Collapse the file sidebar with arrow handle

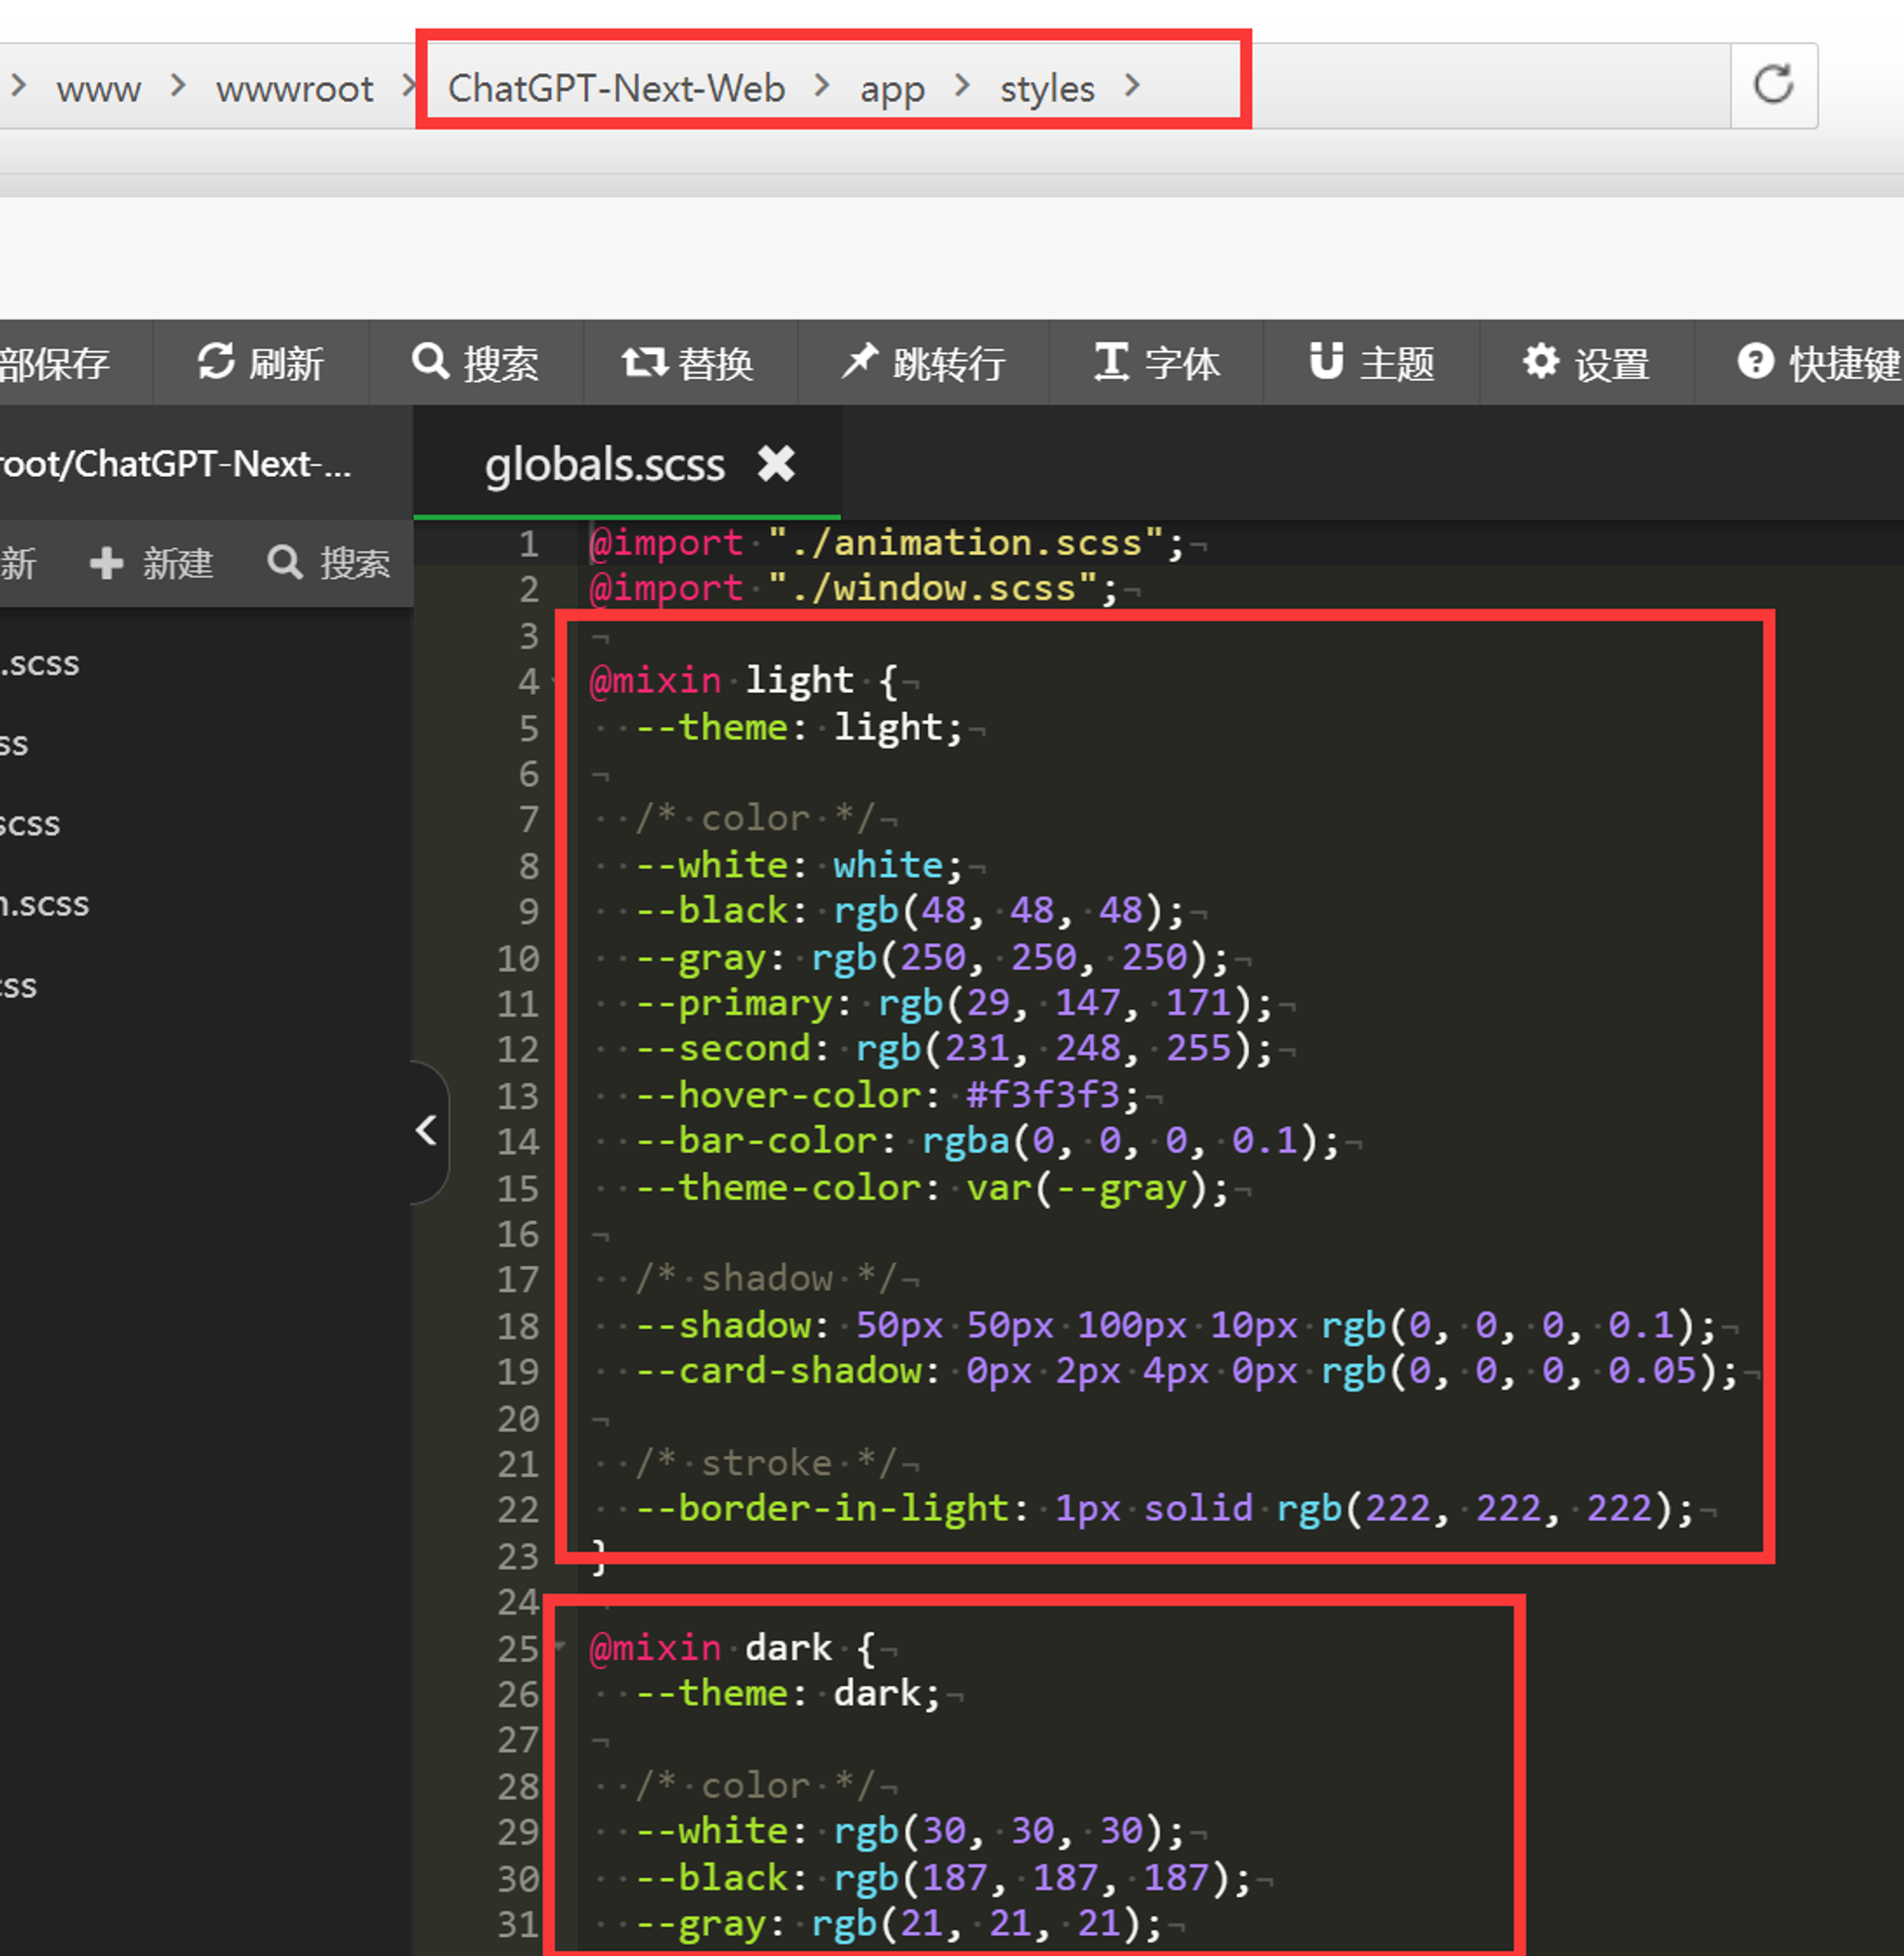[x=427, y=1131]
